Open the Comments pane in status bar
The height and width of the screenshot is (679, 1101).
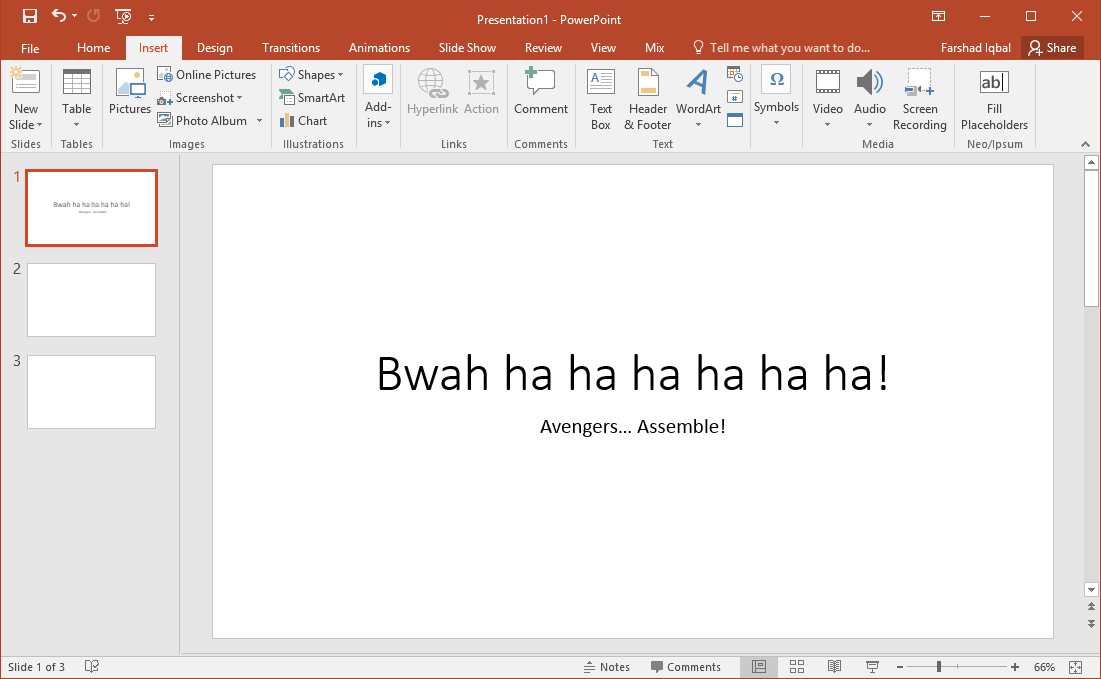coord(685,667)
